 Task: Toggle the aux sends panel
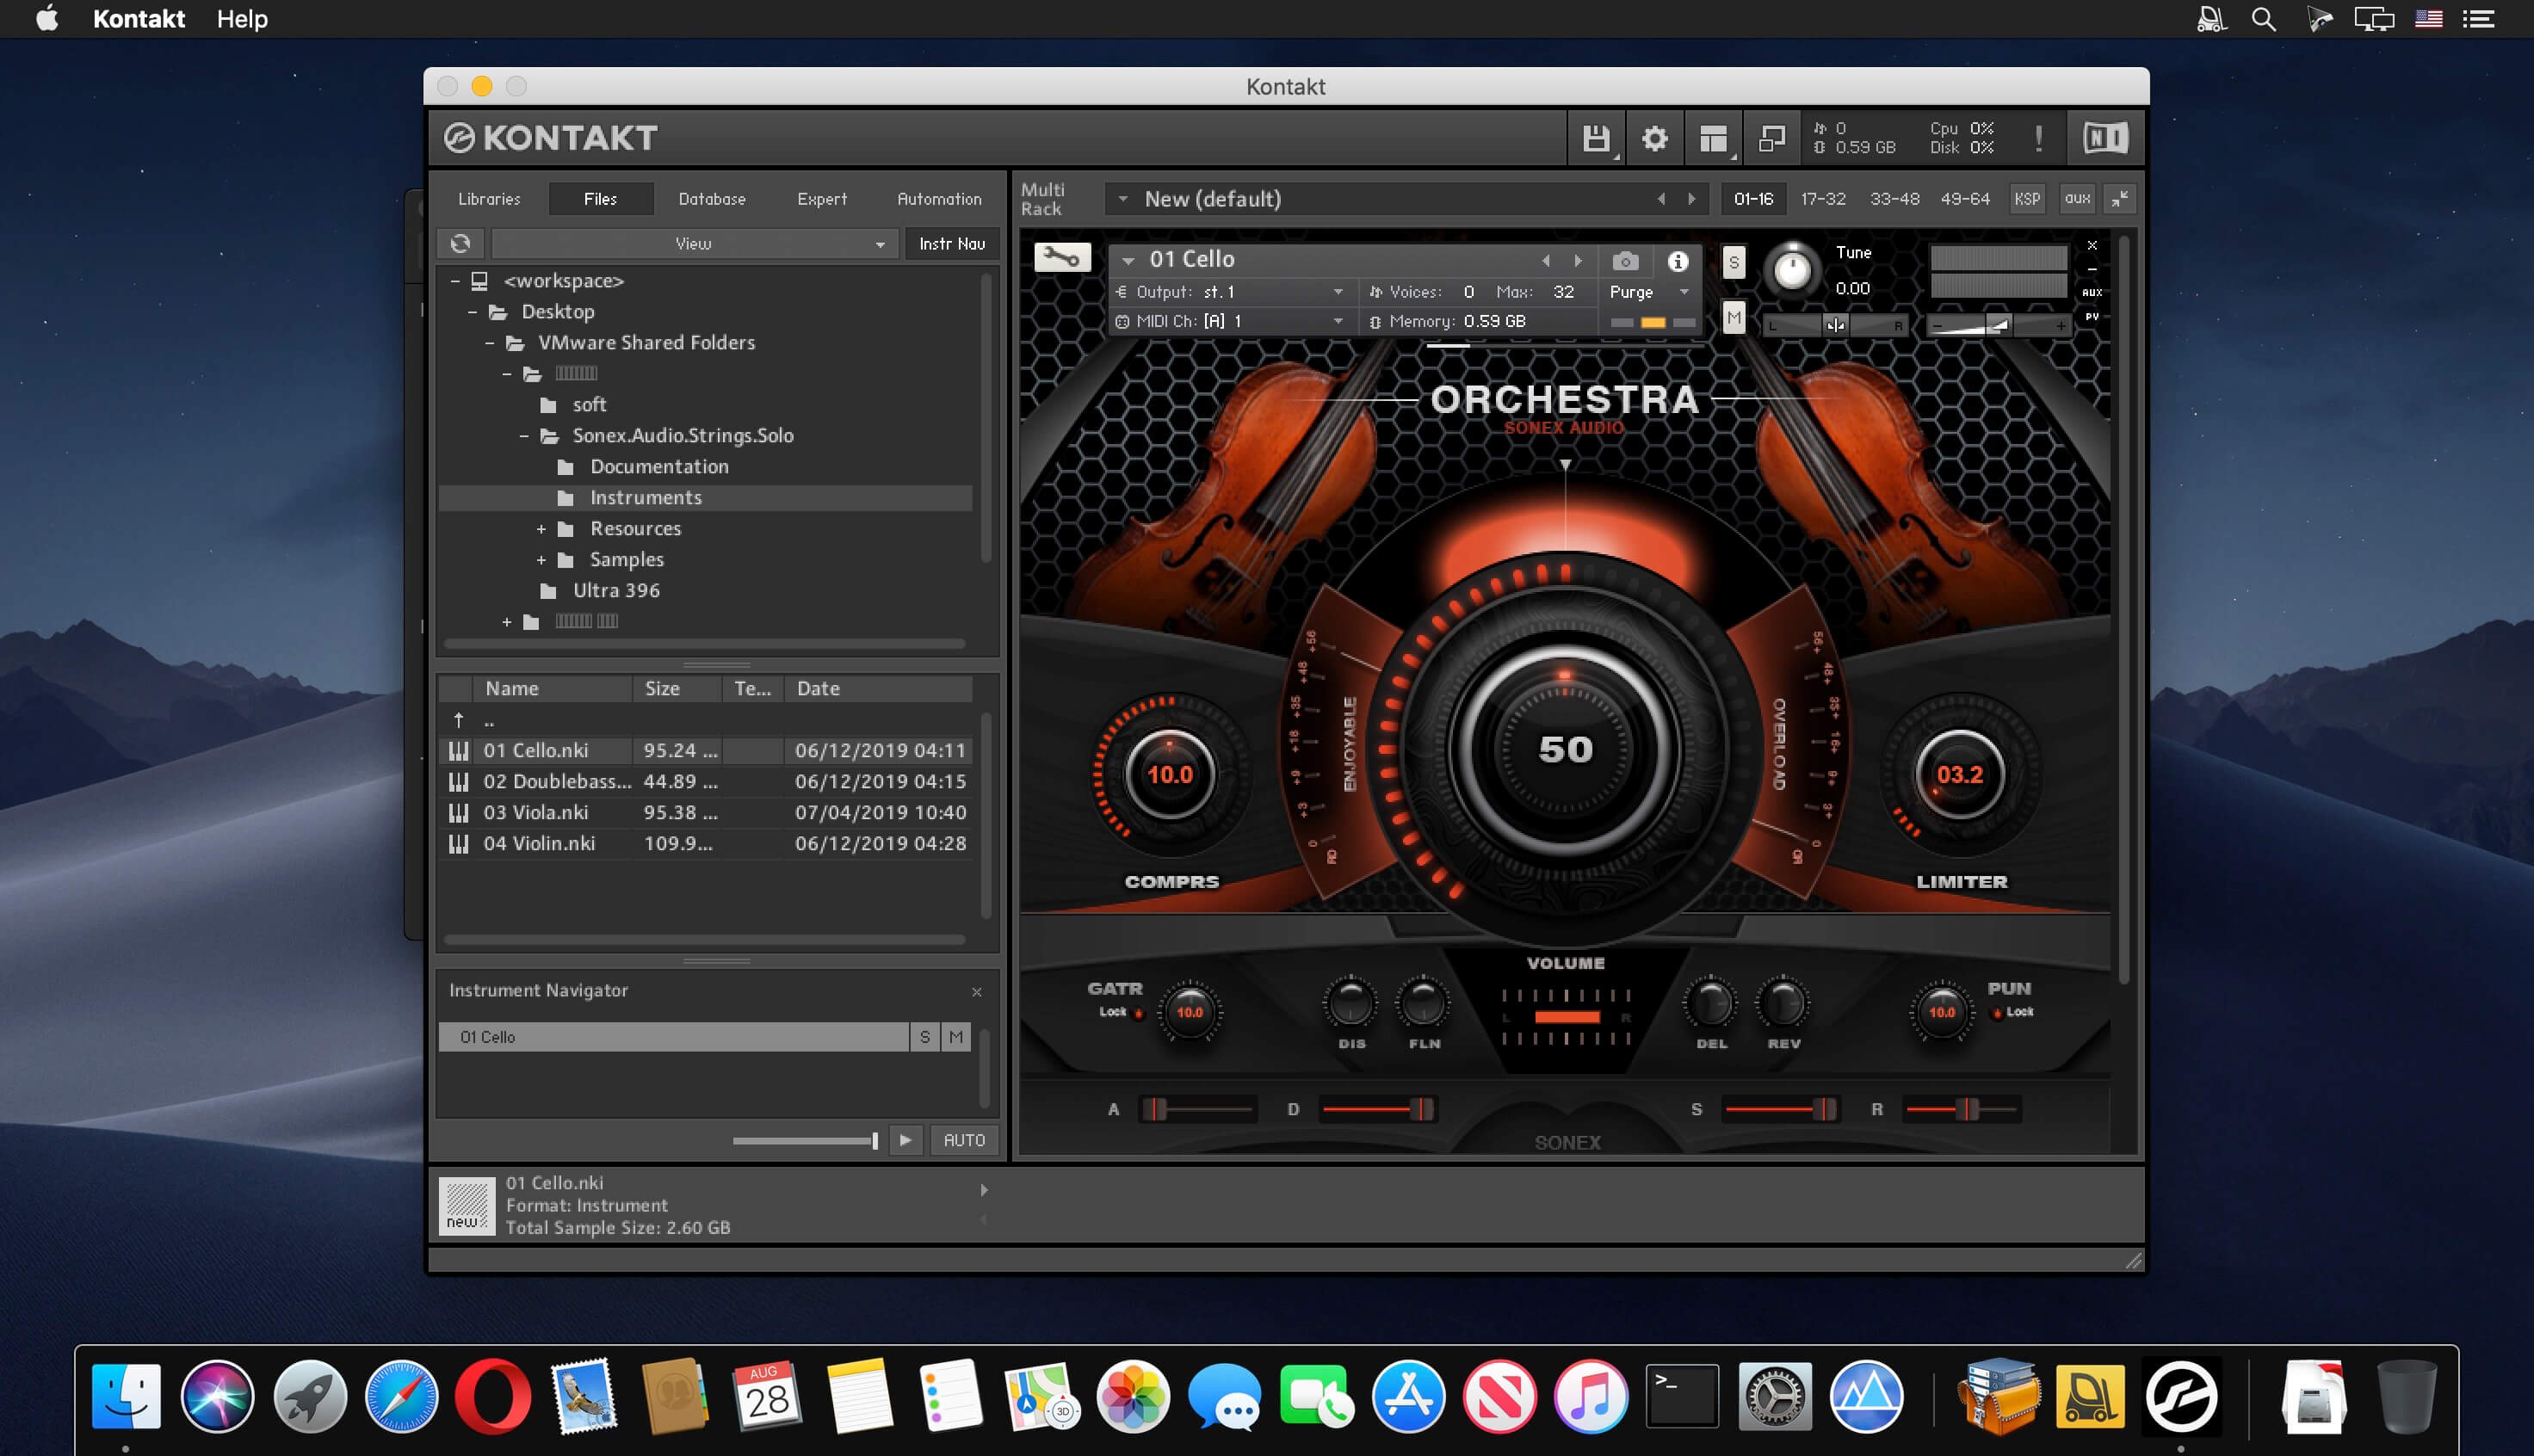tap(2077, 199)
